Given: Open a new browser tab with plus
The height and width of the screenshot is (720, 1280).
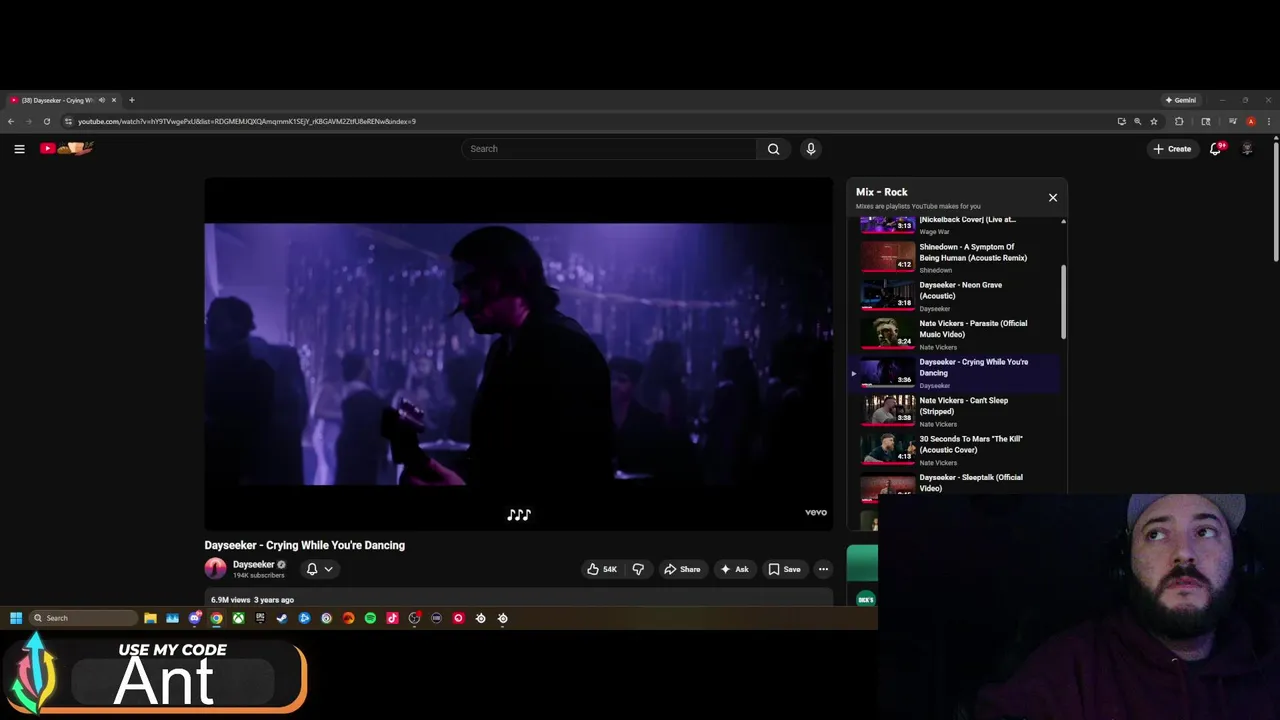Looking at the screenshot, I should (131, 100).
